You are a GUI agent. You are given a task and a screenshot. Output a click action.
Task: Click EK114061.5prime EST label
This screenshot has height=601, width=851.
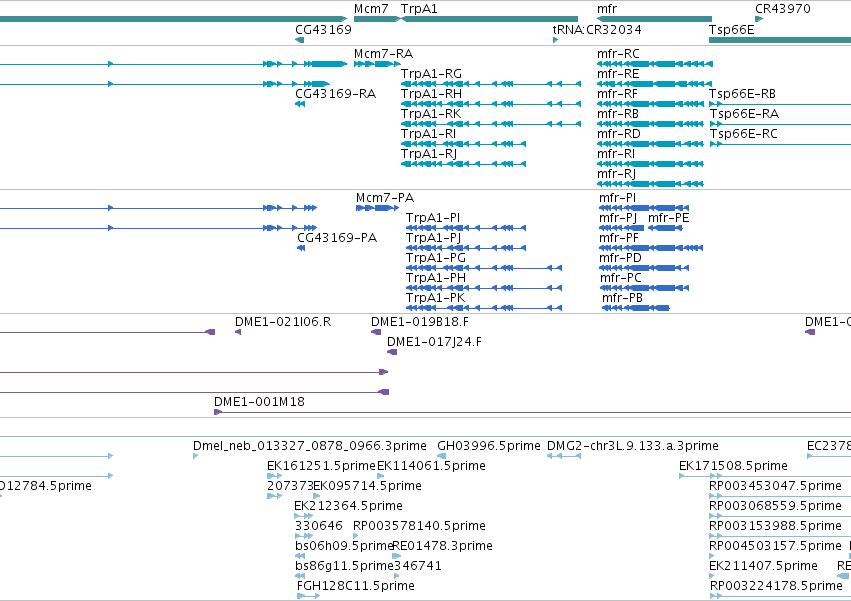[x=431, y=466]
